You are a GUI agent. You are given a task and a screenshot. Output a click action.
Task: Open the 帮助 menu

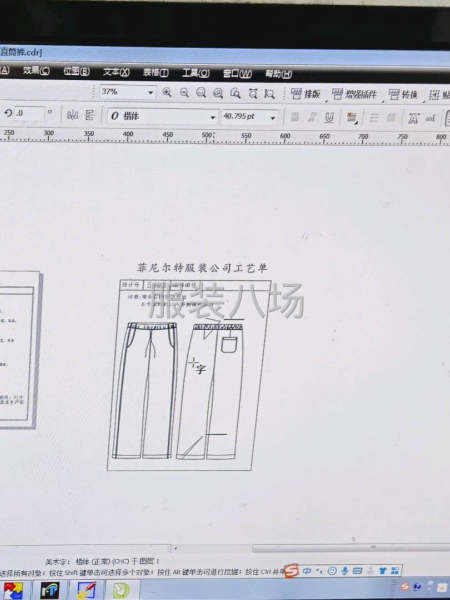coord(279,74)
